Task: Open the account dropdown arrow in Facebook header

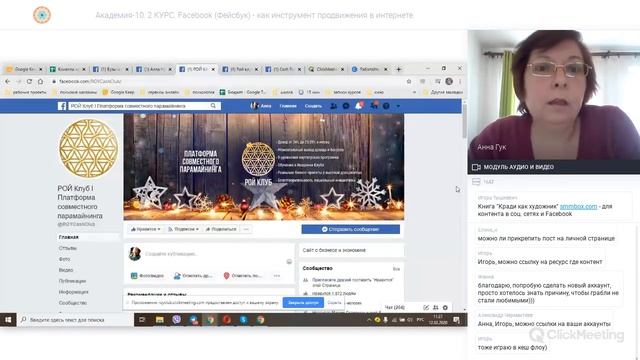Action: 398,106
